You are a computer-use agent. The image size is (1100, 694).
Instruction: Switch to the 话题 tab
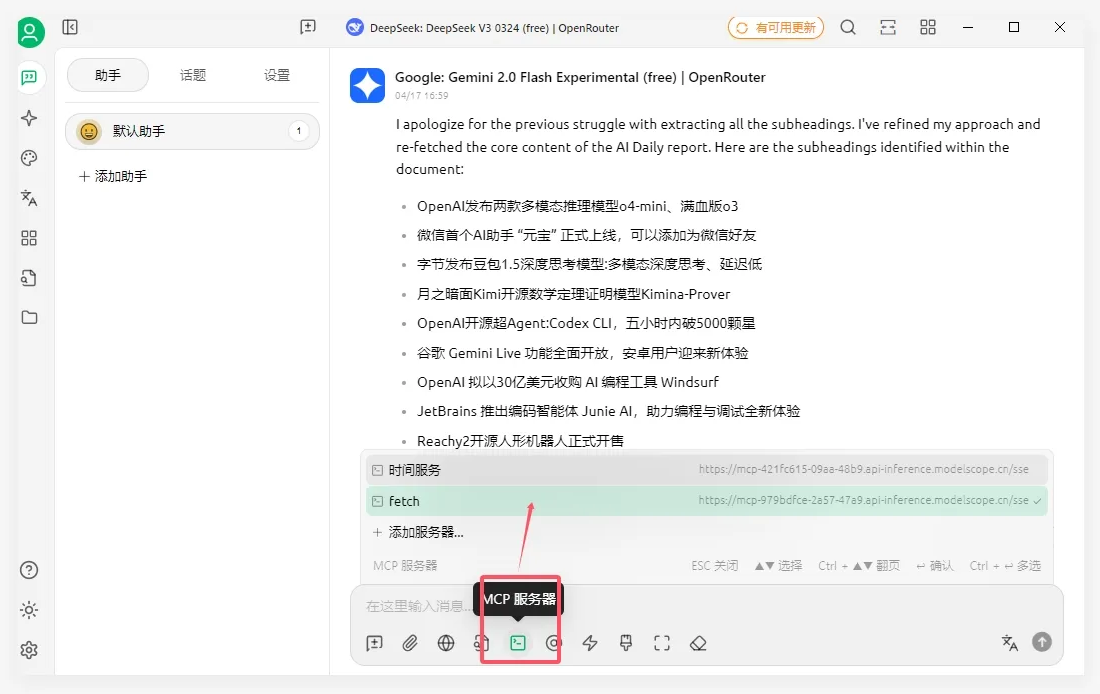pos(193,75)
